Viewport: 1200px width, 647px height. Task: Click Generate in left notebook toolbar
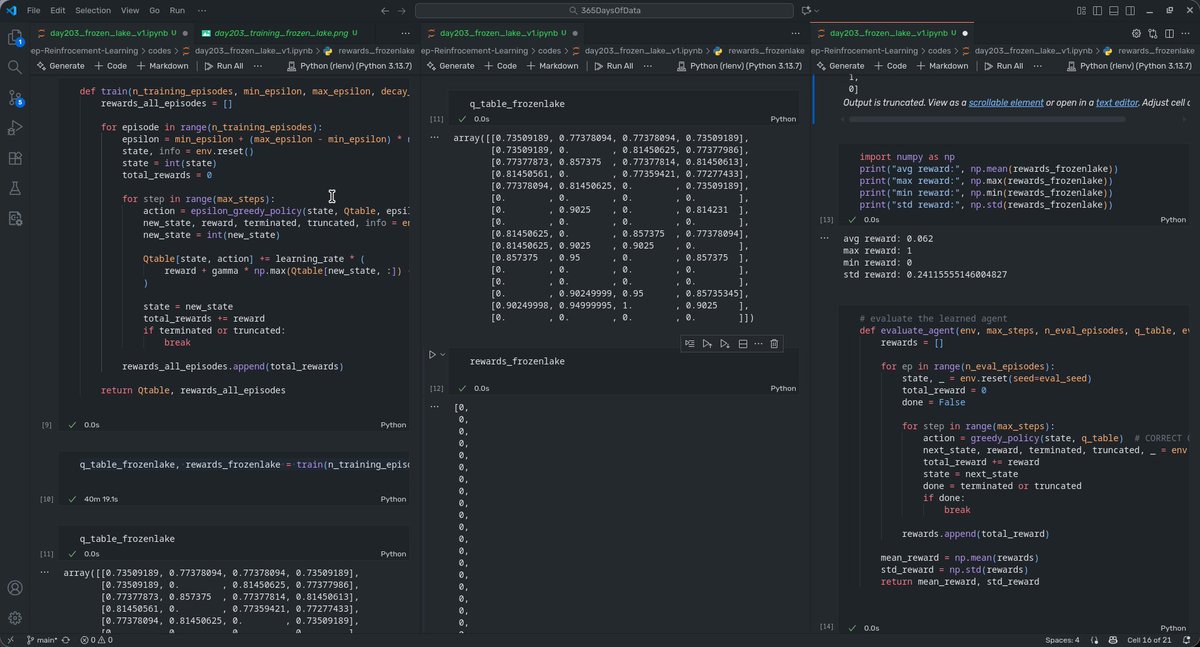pyautogui.click(x=60, y=65)
